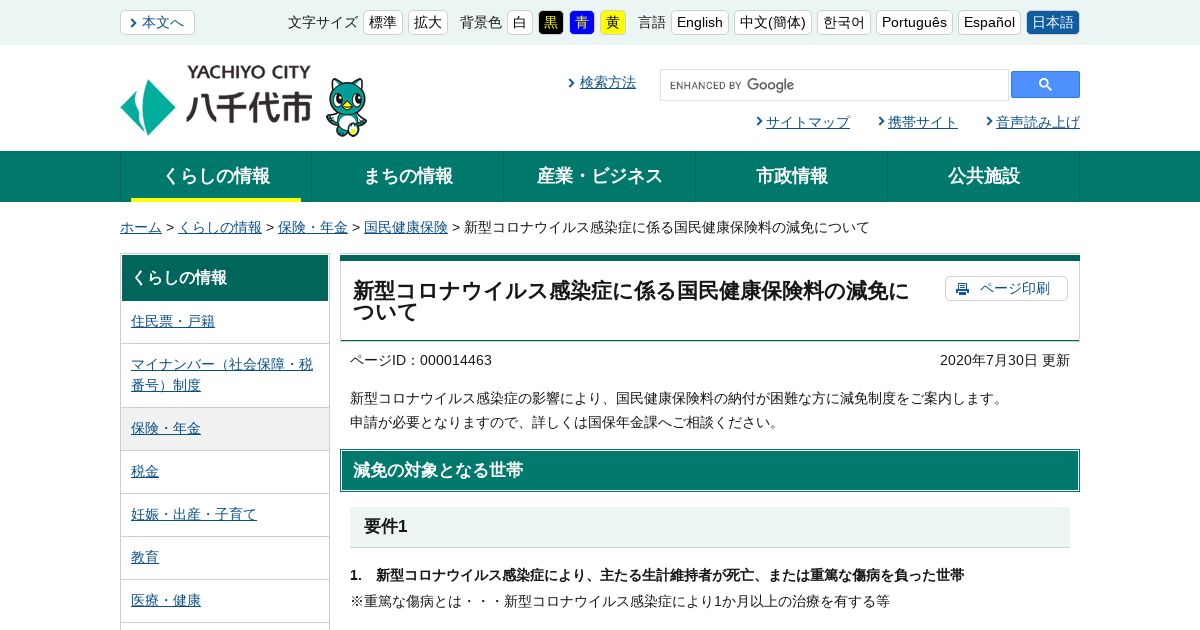Click the Yachiyo City logo
The height and width of the screenshot is (630, 1200).
coord(216,100)
